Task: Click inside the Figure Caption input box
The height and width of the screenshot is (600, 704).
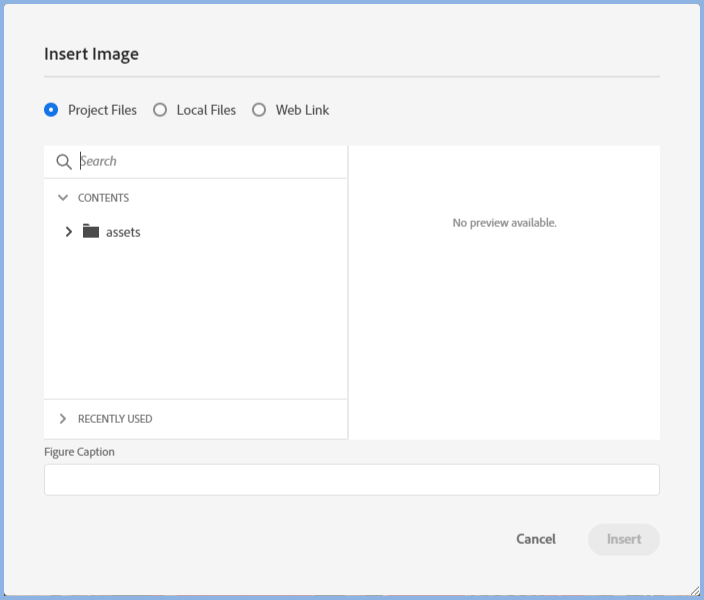Action: pyautogui.click(x=352, y=480)
